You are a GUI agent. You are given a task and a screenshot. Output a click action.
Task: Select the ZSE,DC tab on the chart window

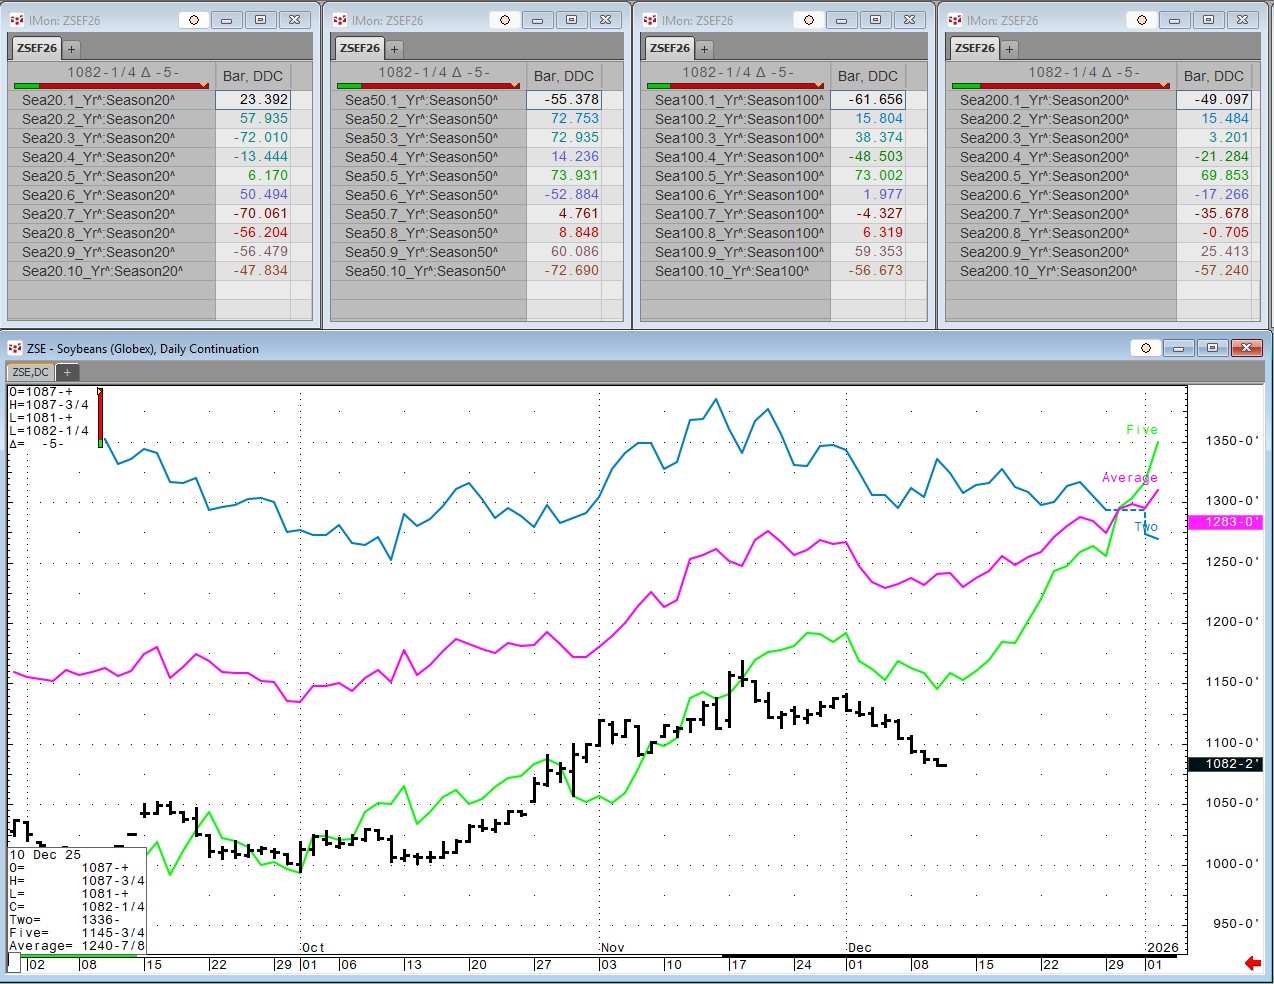coord(30,371)
